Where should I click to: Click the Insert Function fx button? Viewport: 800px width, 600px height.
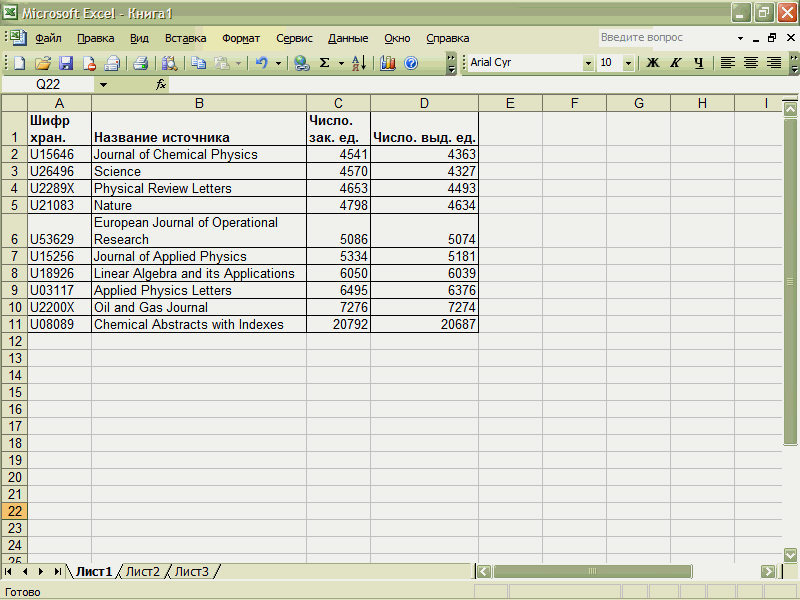click(161, 85)
